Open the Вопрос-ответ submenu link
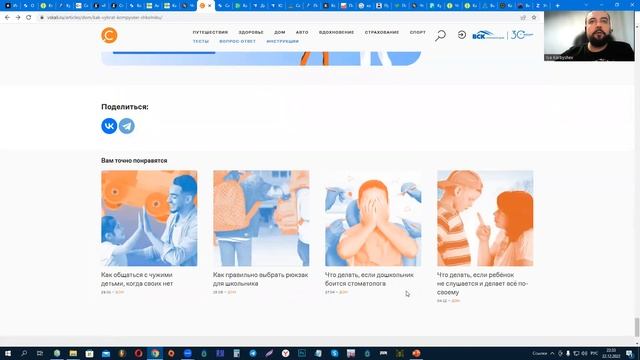The height and width of the screenshot is (360, 640). [x=237, y=41]
